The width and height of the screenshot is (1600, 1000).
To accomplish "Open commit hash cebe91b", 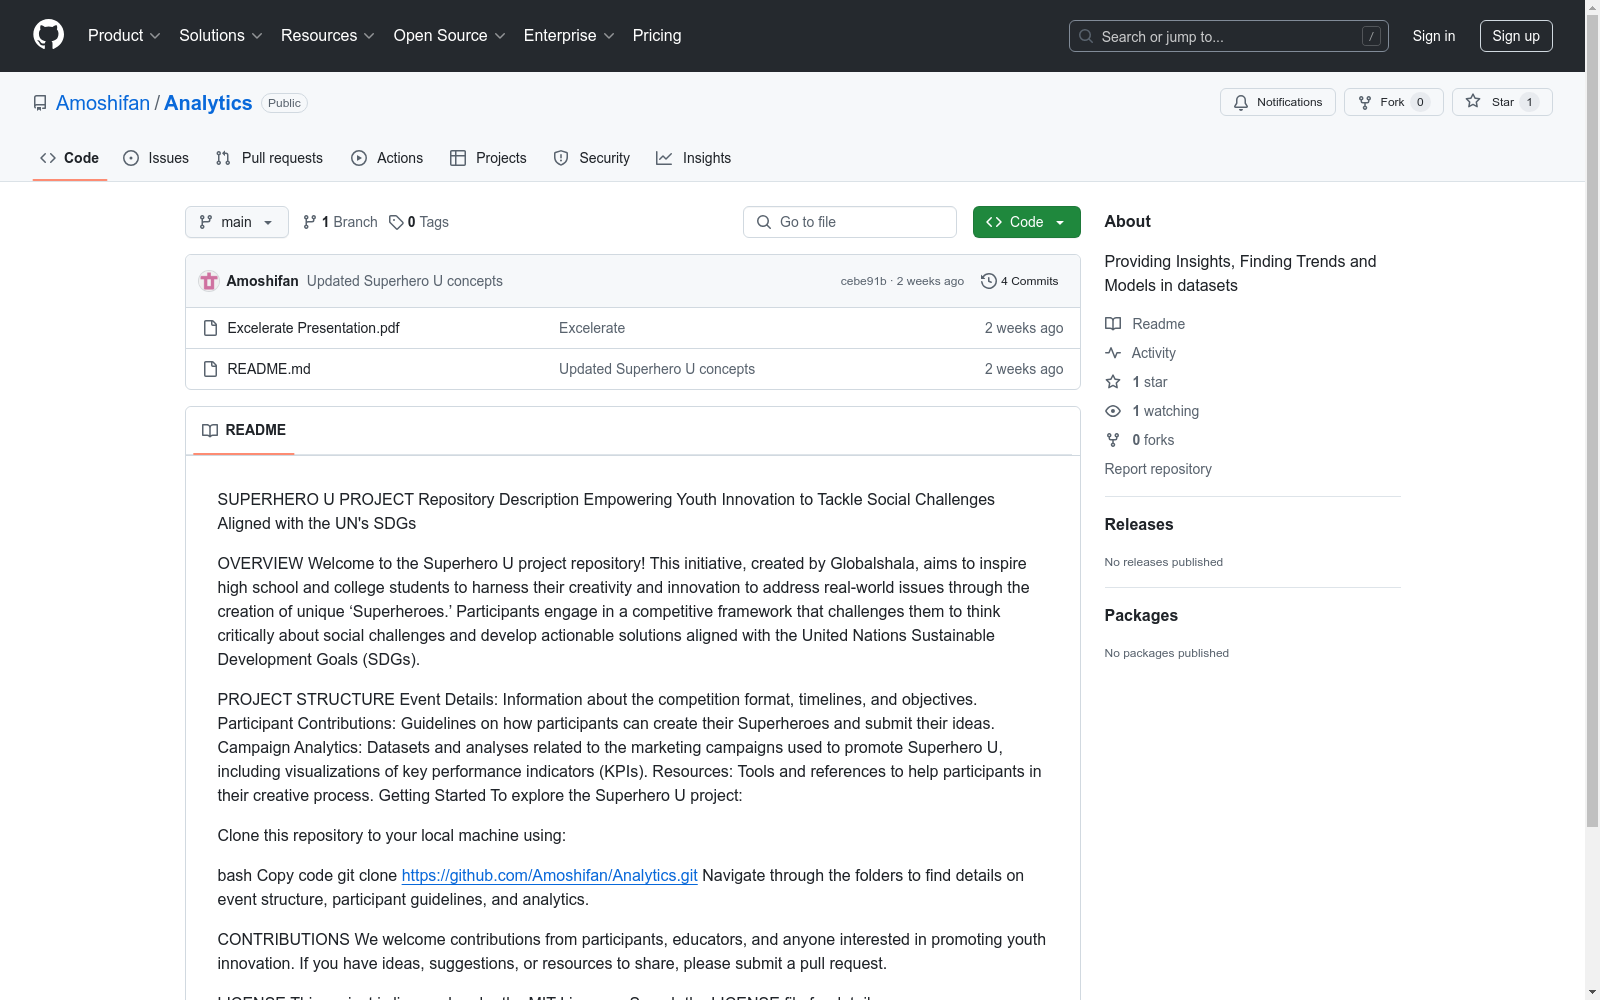I will click(x=864, y=281).
